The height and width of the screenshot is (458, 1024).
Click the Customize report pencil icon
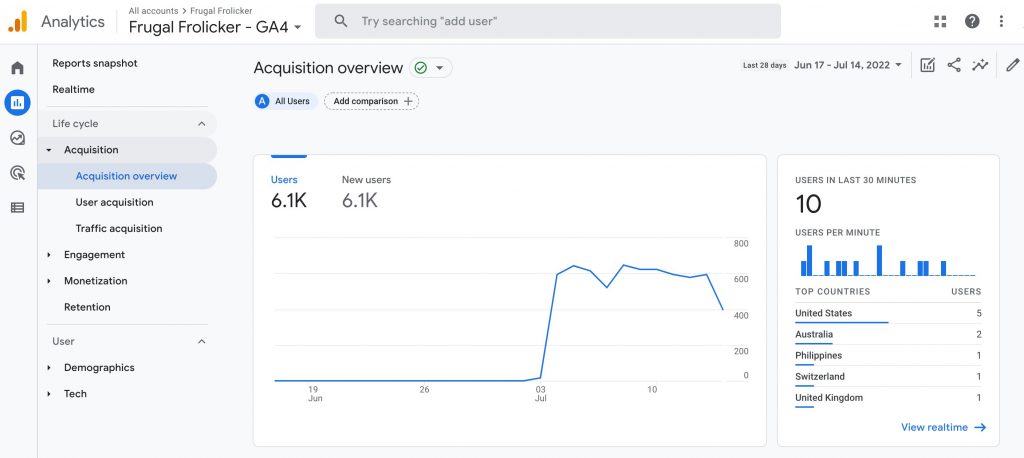[x=1012, y=65]
